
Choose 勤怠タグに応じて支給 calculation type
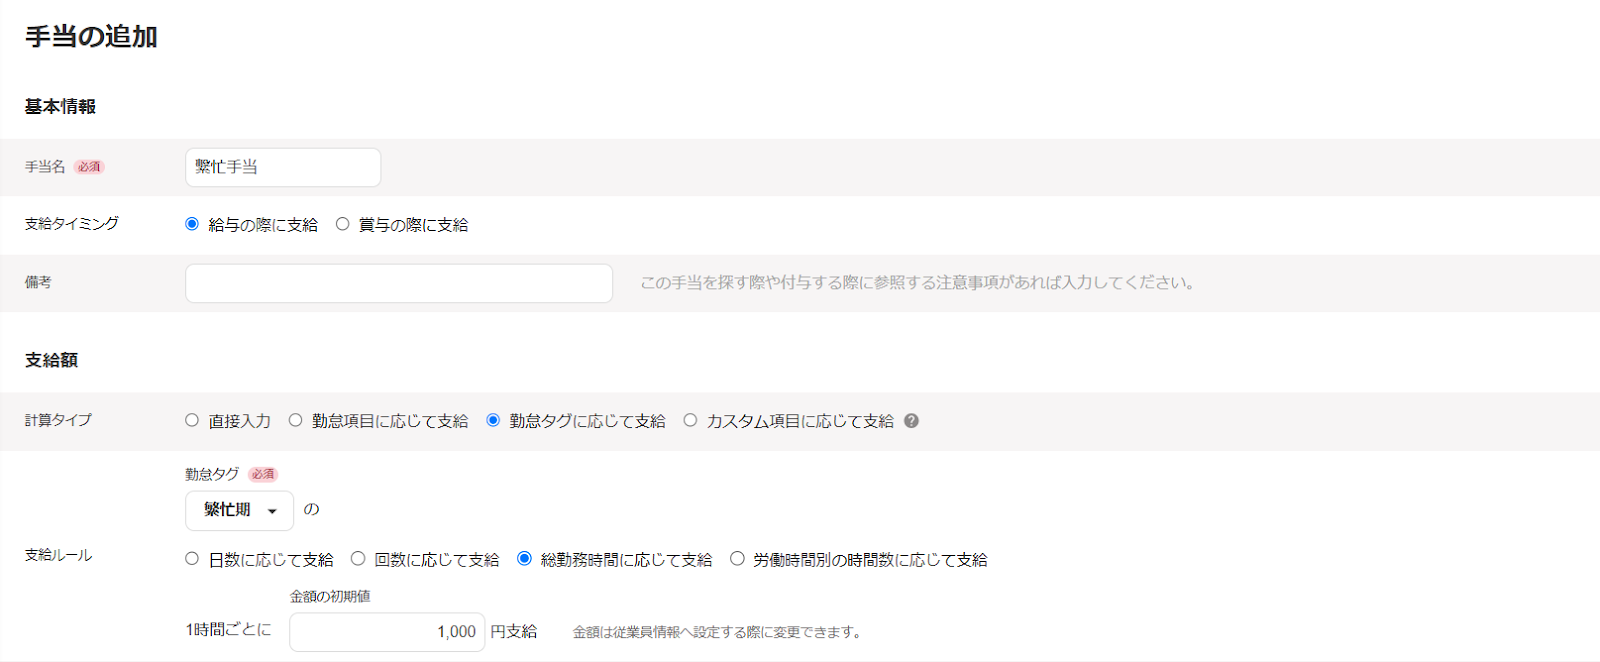[493, 420]
